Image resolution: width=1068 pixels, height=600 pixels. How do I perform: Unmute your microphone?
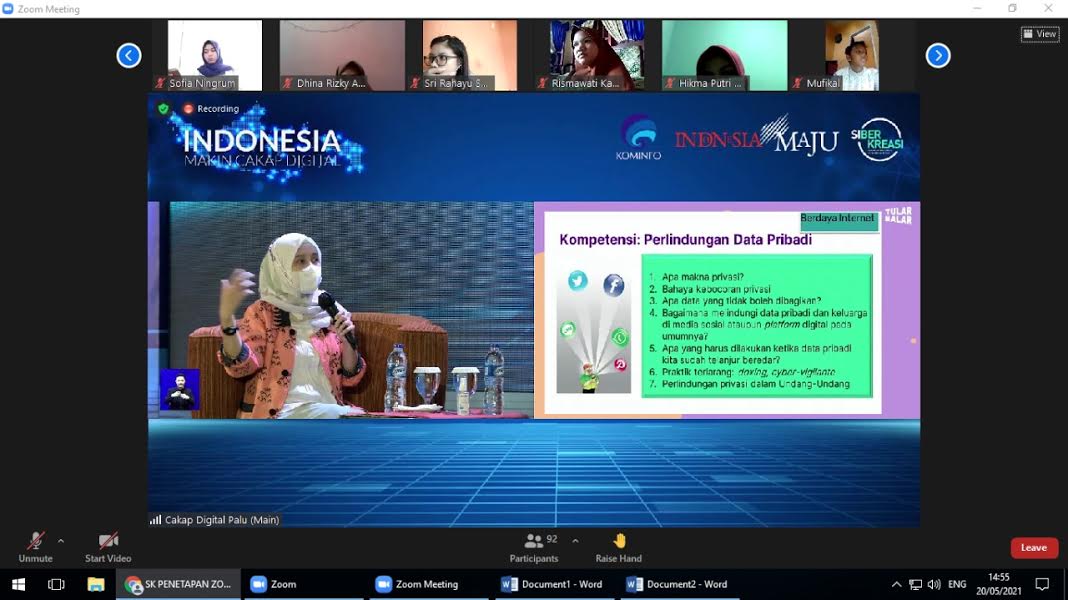coord(35,540)
